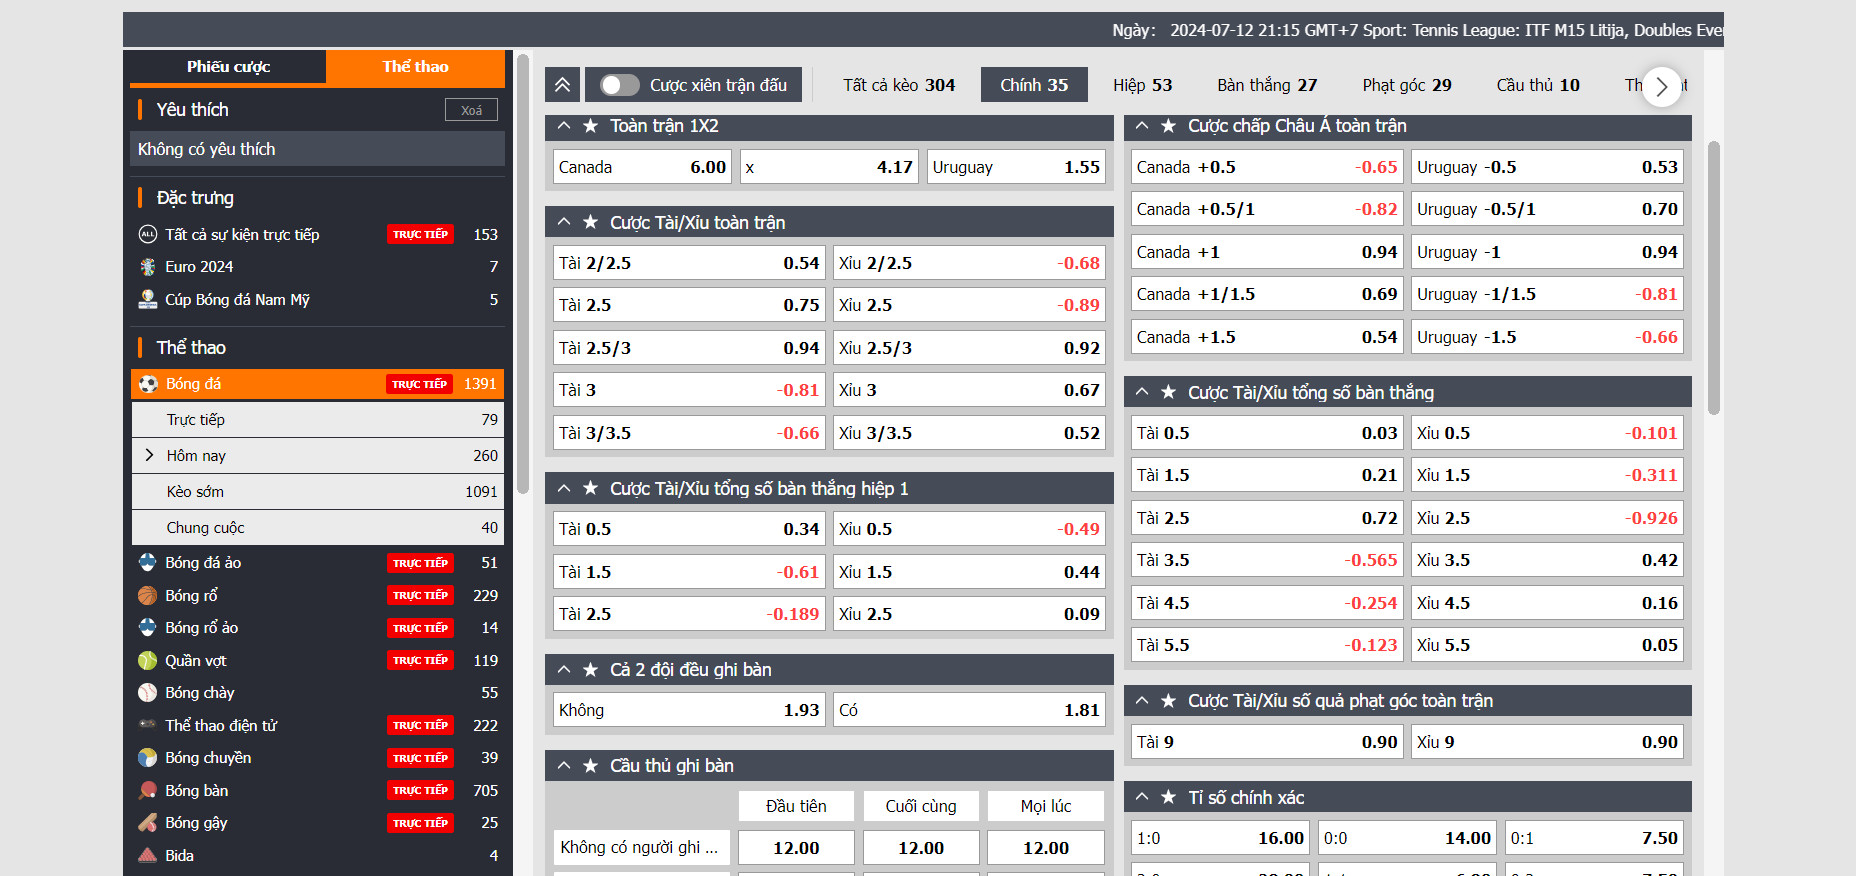Expand the Hôm nay submenu arrow
This screenshot has height=876, width=1856.
(149, 456)
